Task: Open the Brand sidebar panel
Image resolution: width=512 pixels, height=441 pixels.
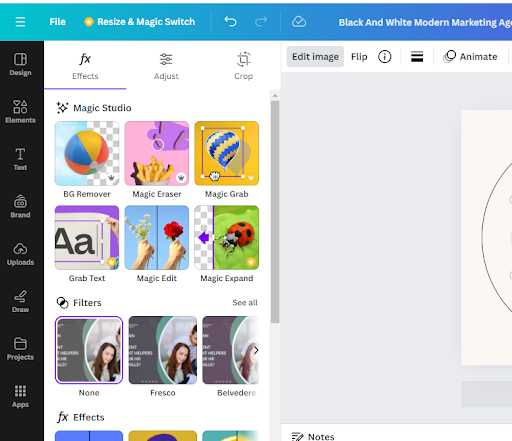Action: pos(20,206)
